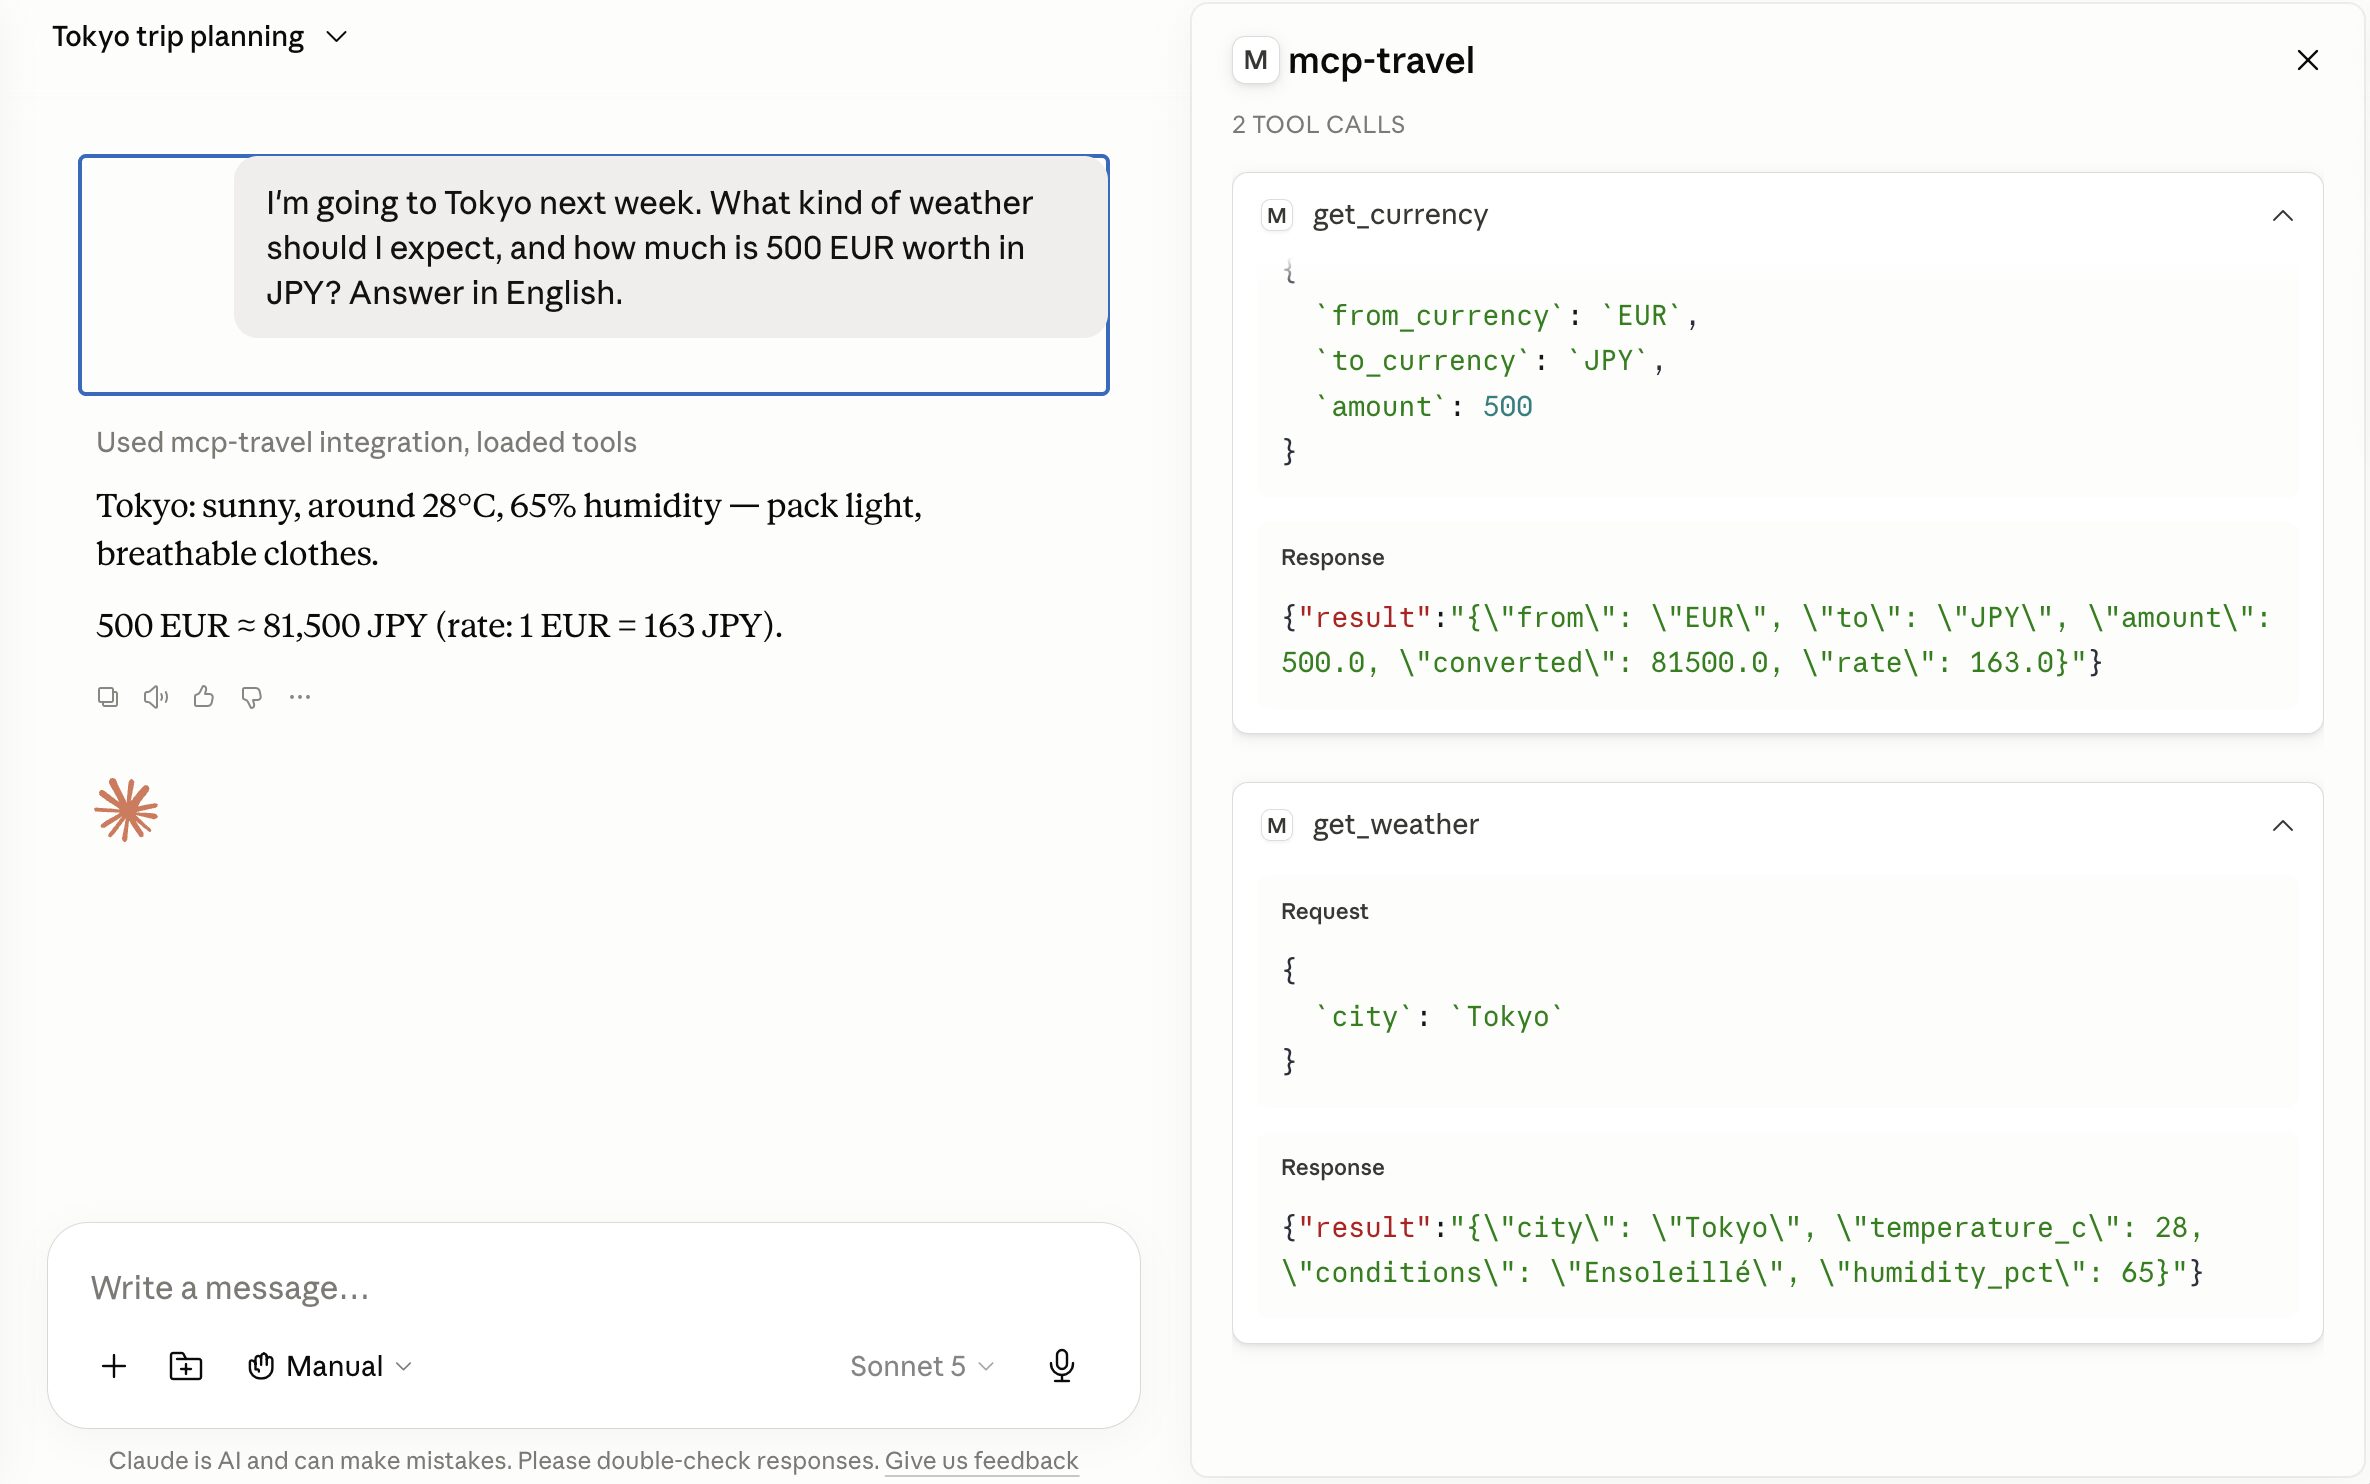Click the mcp-travel panel title
Image resolution: width=2370 pixels, height=1484 pixels.
1380,60
